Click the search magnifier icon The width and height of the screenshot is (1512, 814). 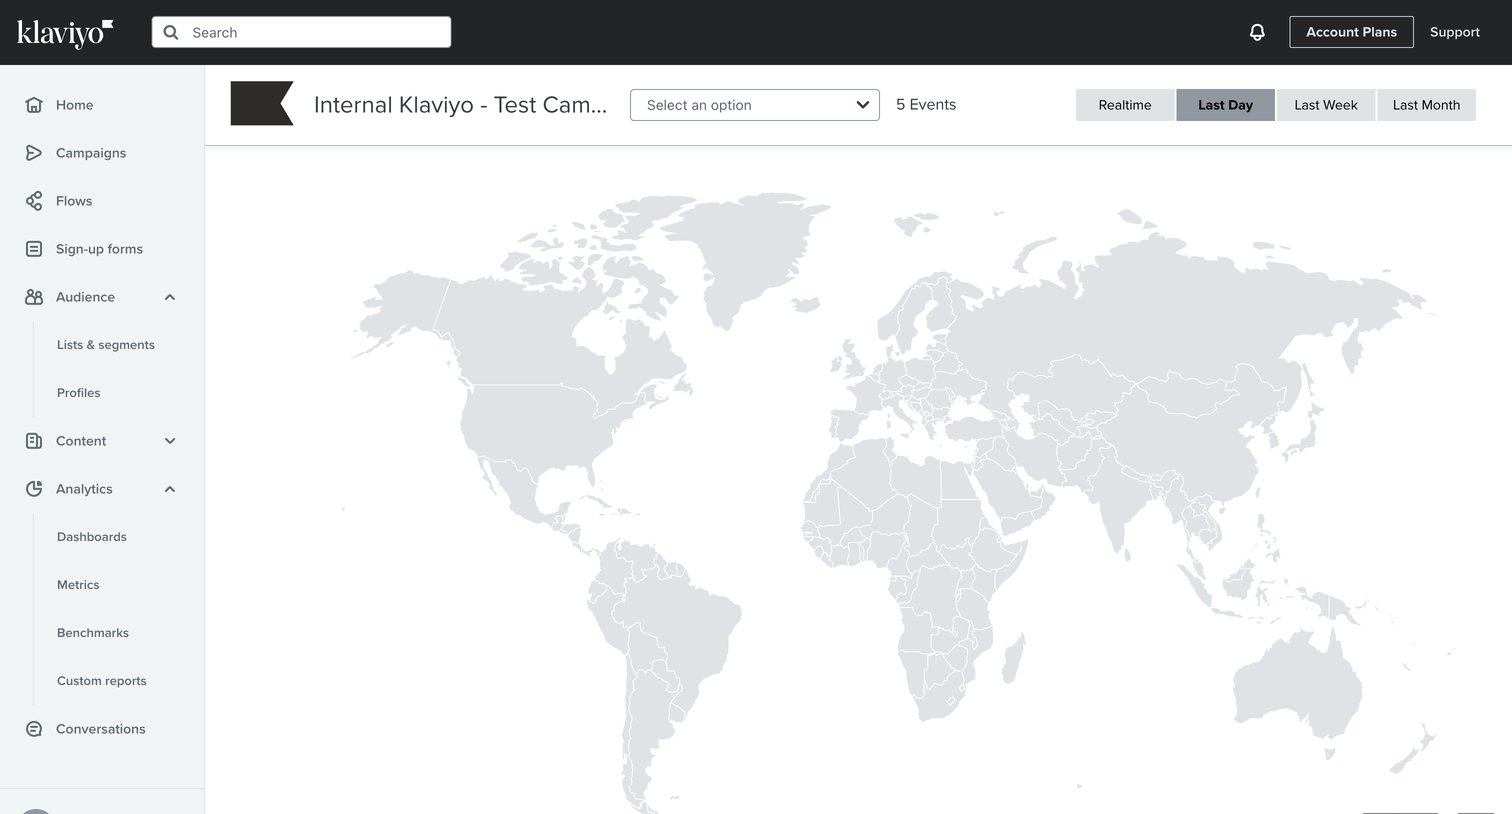click(171, 32)
